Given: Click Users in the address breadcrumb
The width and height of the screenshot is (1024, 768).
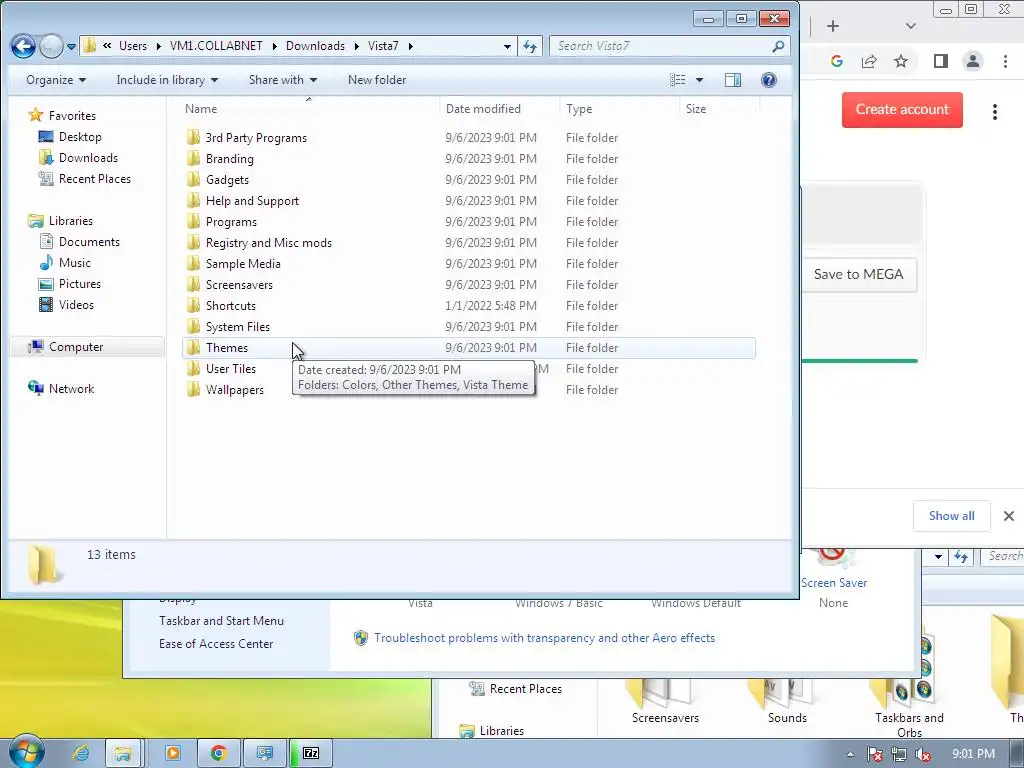Looking at the screenshot, I should 133,46.
